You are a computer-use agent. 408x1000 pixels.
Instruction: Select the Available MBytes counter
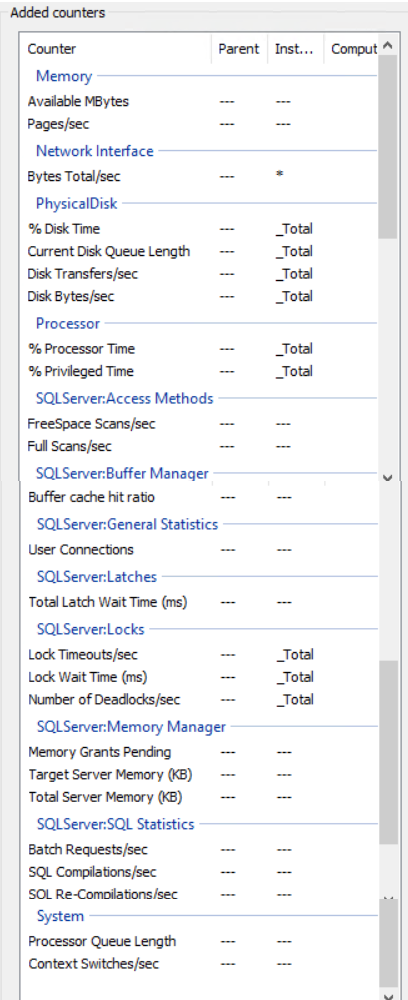201,101
